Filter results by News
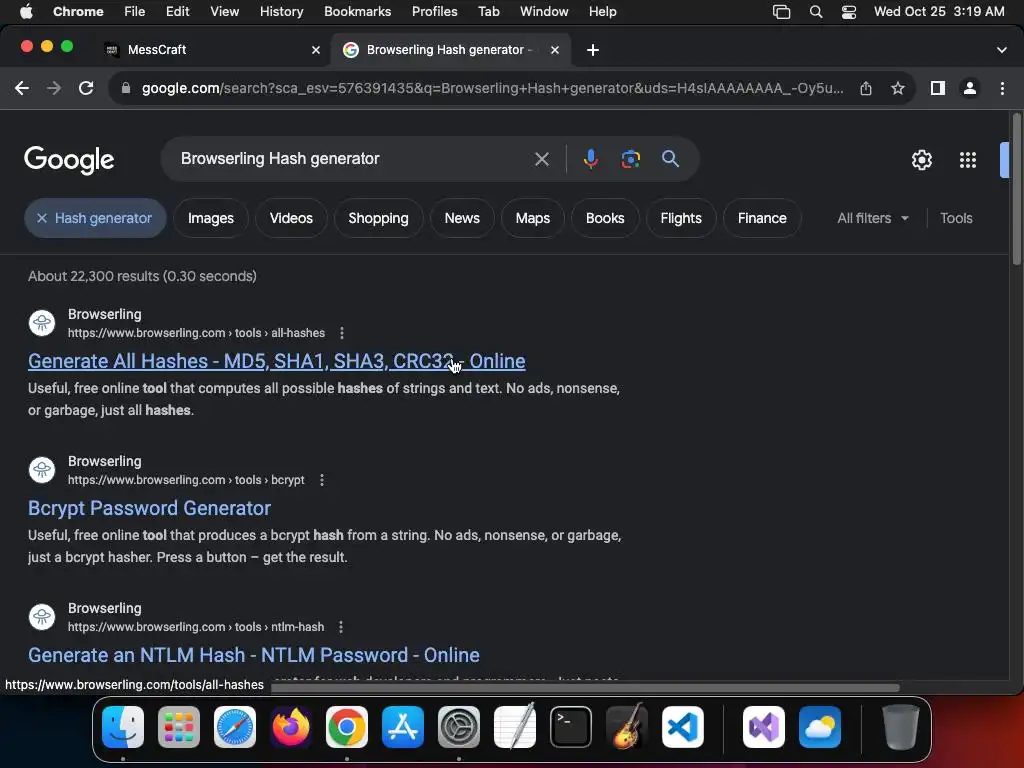 pos(462,218)
